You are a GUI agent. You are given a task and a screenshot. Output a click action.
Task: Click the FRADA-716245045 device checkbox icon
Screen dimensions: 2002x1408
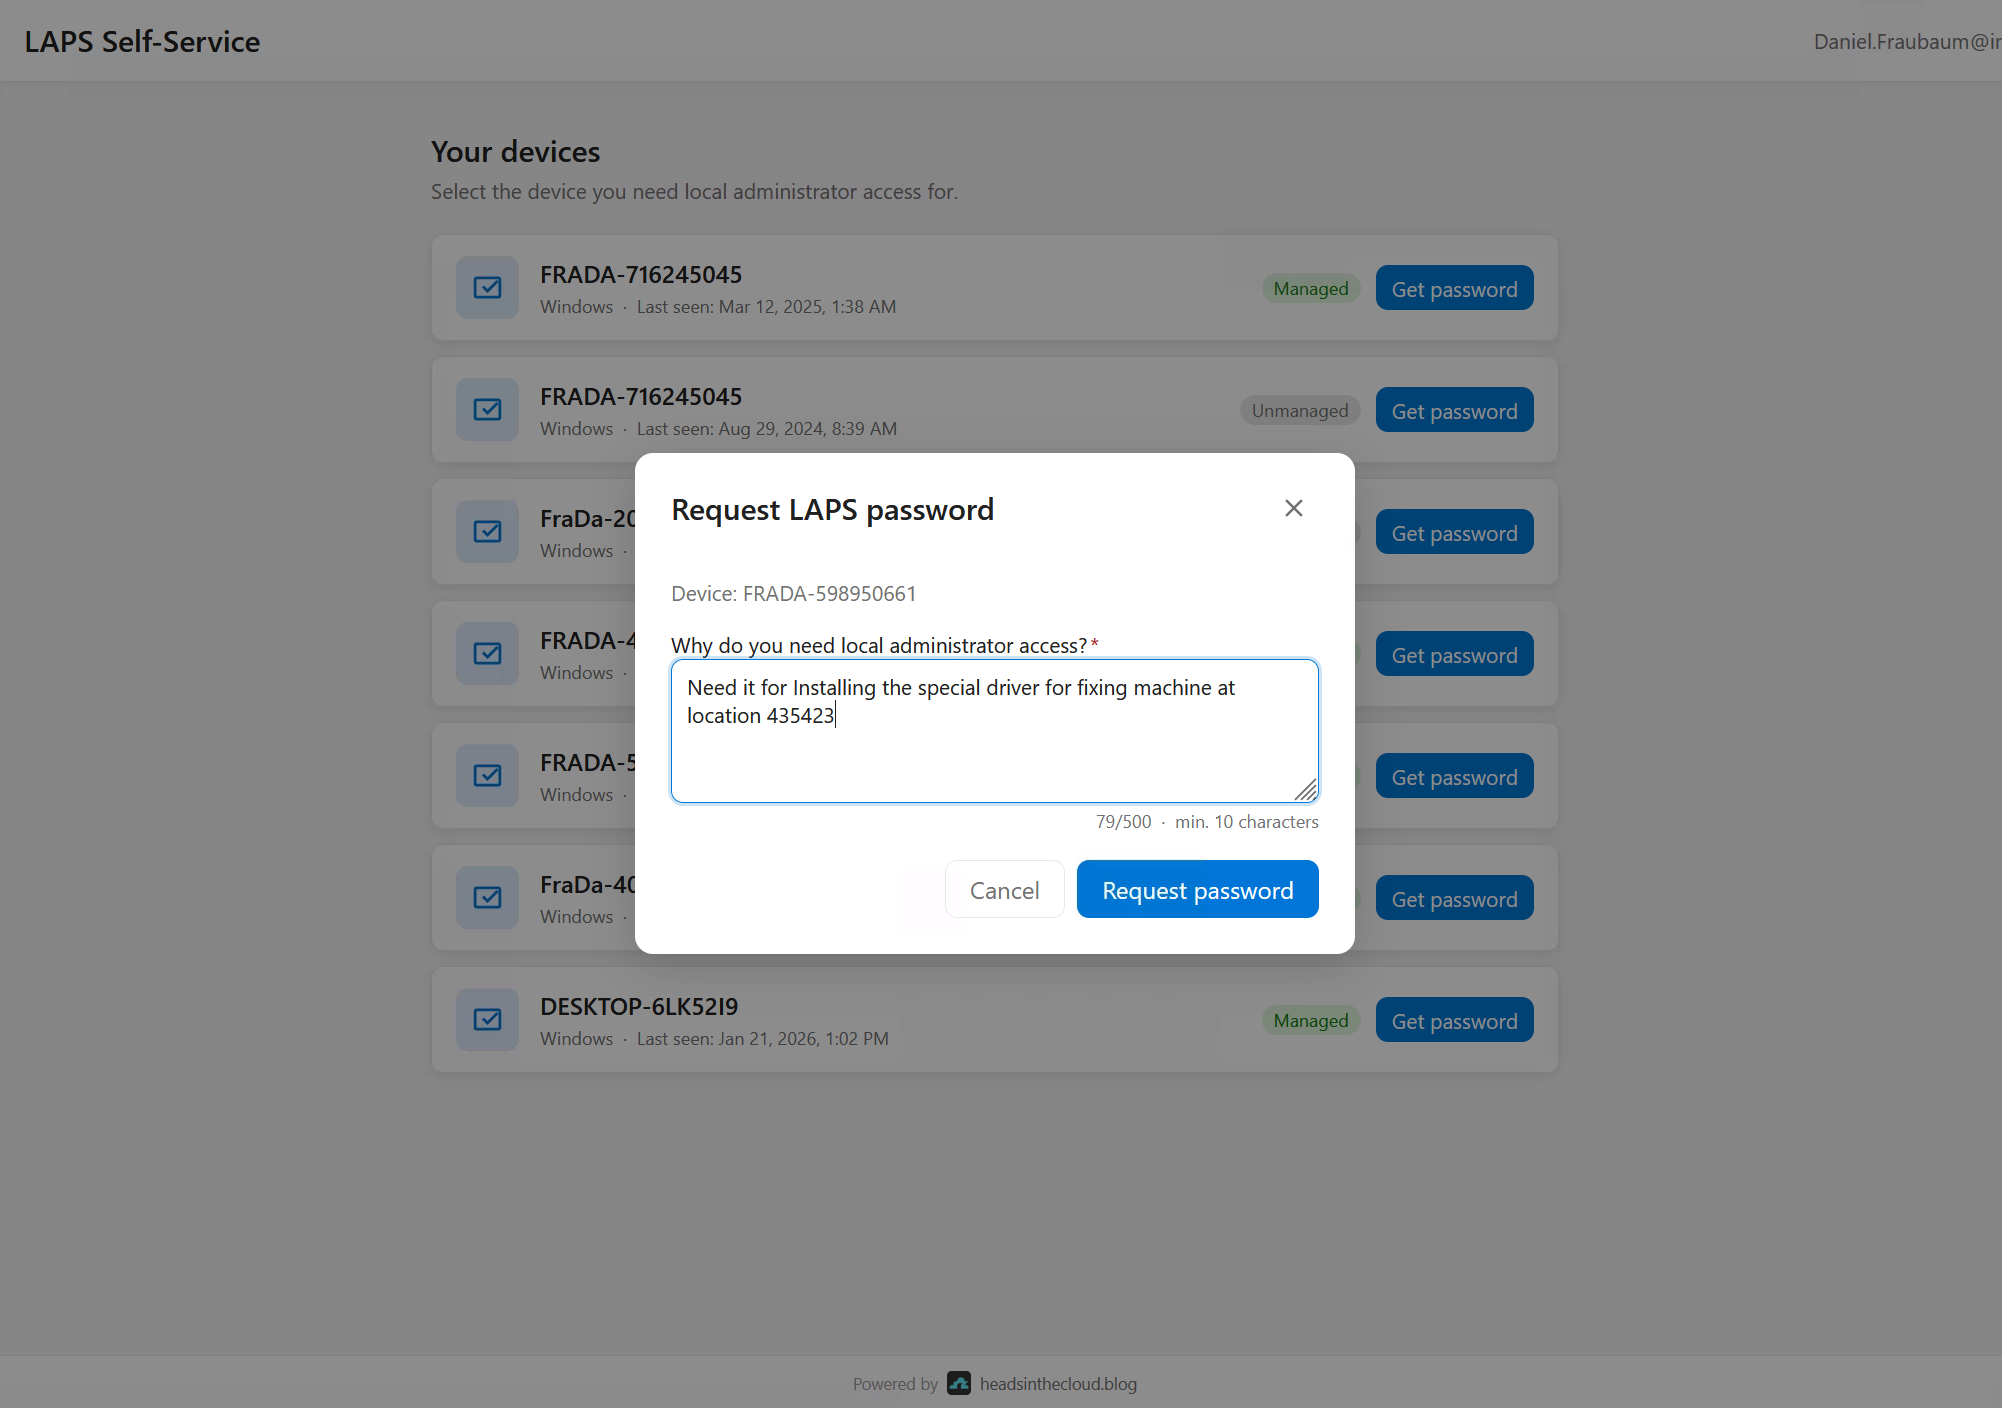coord(487,288)
